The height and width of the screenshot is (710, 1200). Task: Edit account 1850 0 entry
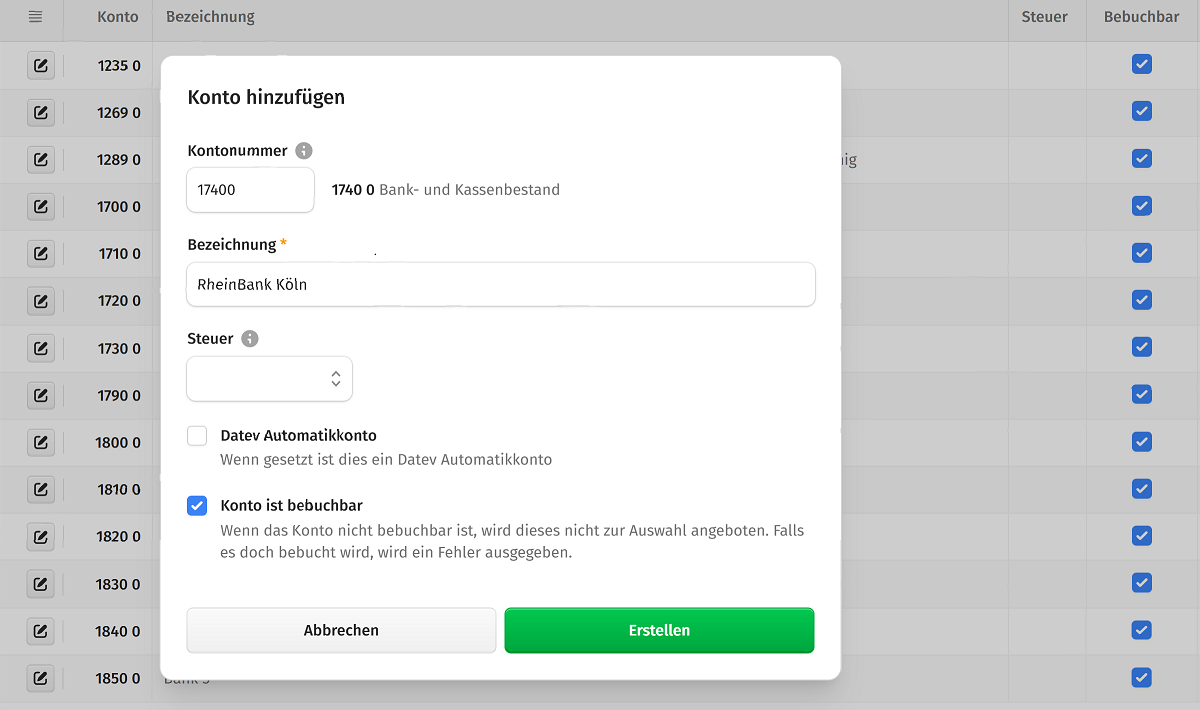coord(40,678)
